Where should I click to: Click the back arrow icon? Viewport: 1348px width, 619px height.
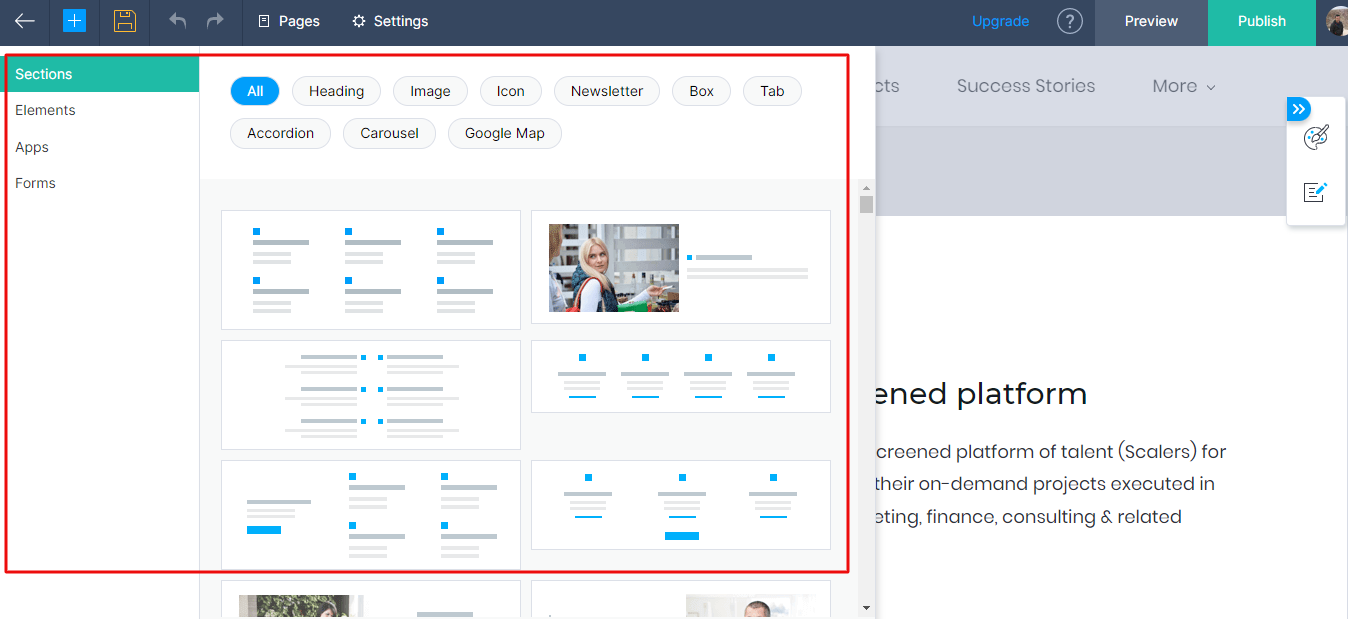tap(25, 21)
